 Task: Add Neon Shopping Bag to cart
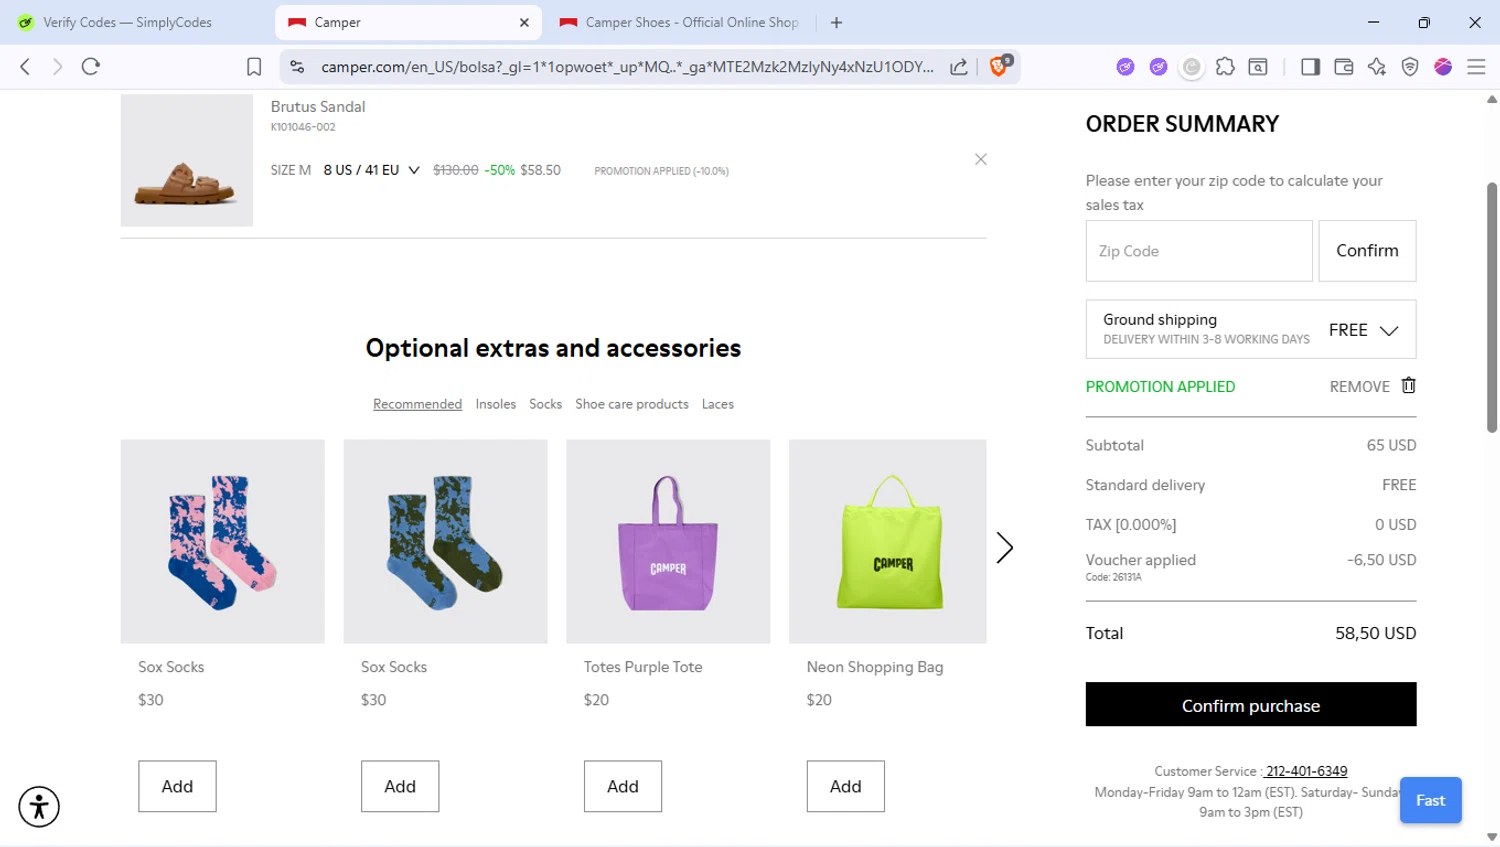[846, 786]
